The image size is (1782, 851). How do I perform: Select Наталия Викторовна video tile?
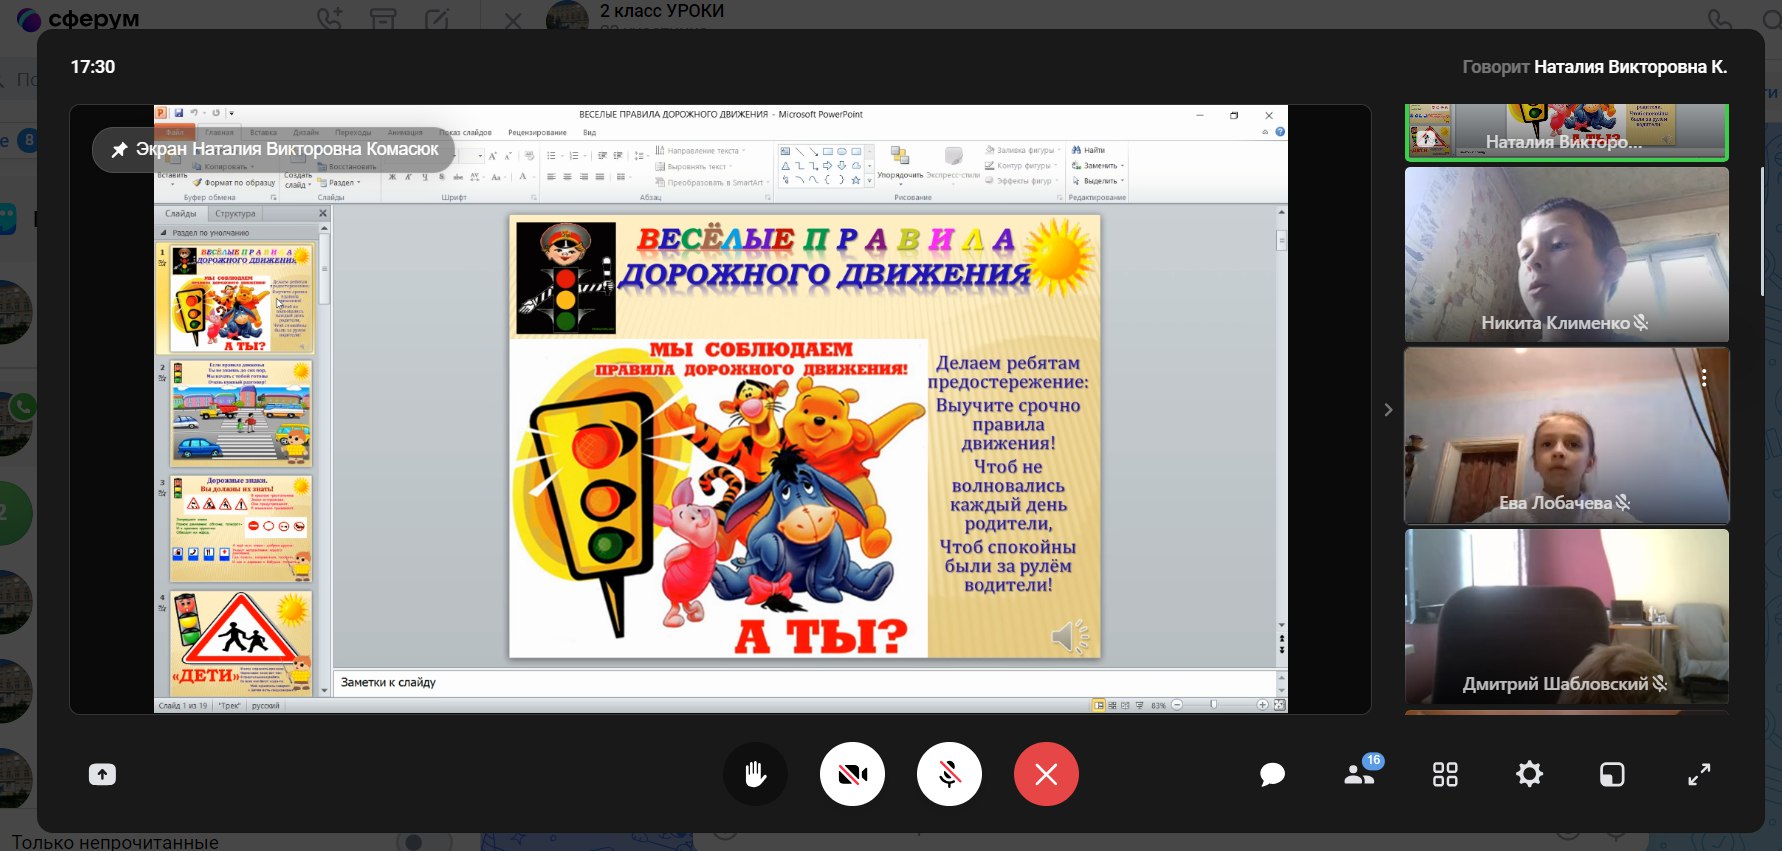(1567, 131)
